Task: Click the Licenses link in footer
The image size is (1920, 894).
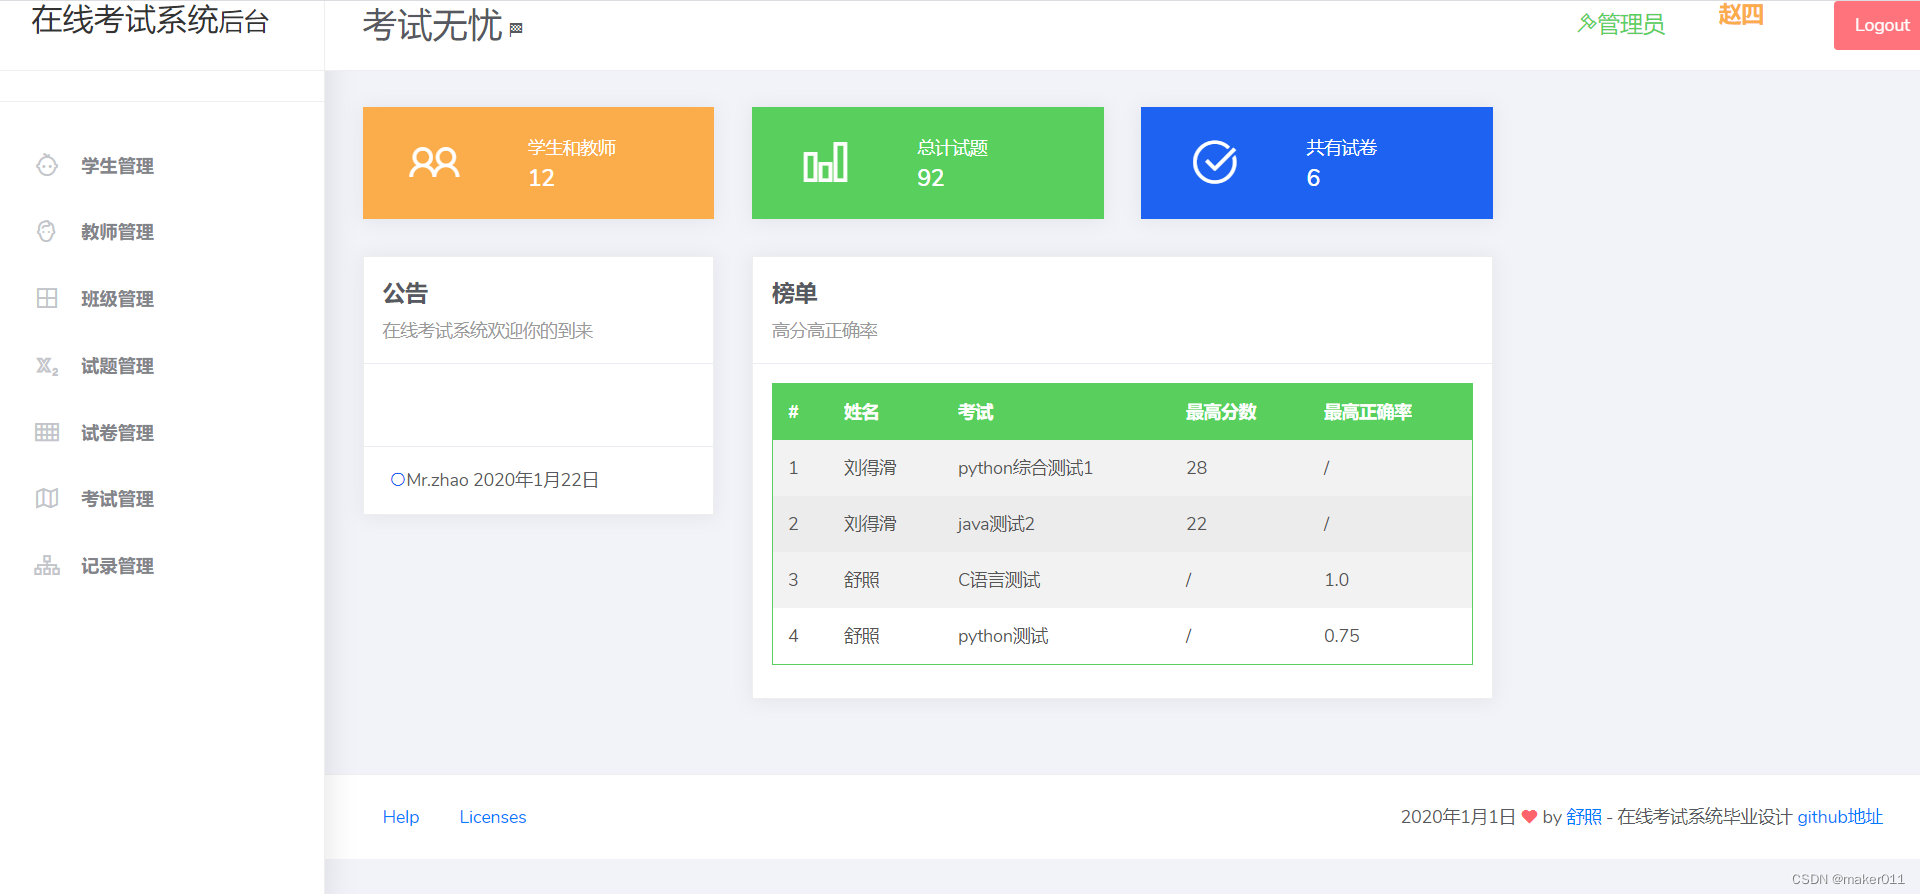Action: [493, 817]
